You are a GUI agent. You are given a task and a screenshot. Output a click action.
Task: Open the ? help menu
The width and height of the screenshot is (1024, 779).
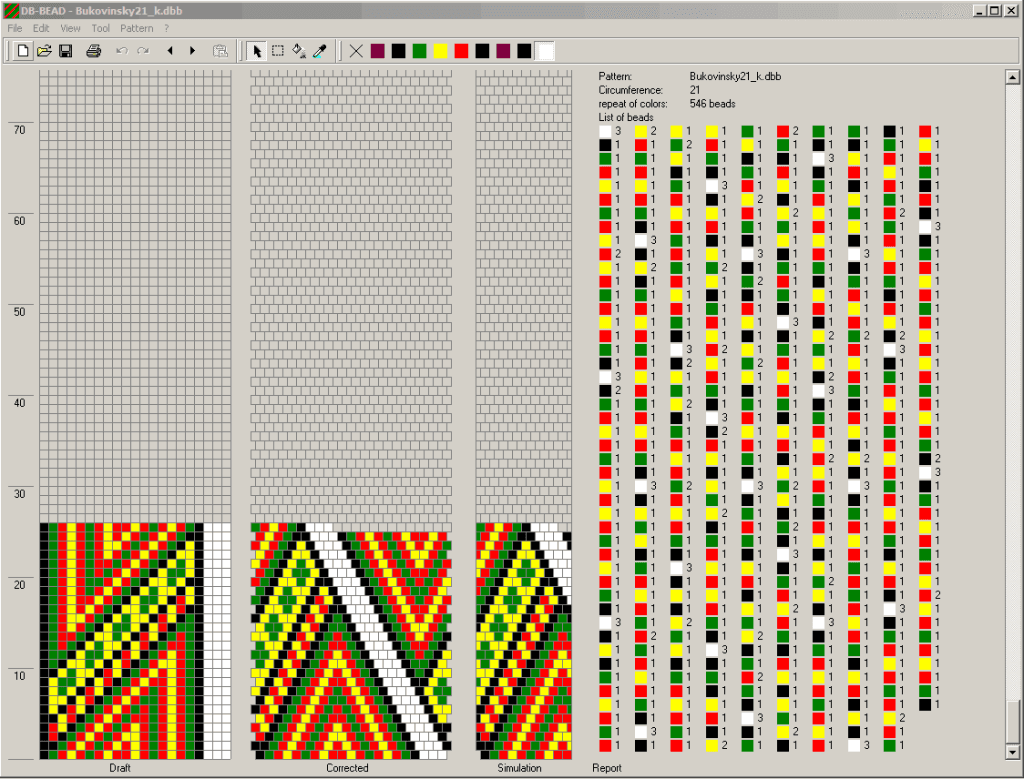point(167,28)
